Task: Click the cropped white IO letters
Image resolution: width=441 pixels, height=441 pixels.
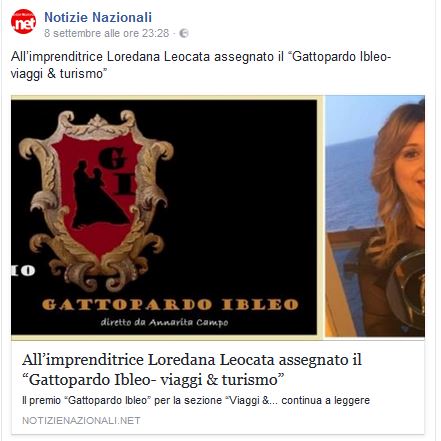Action: (23, 270)
